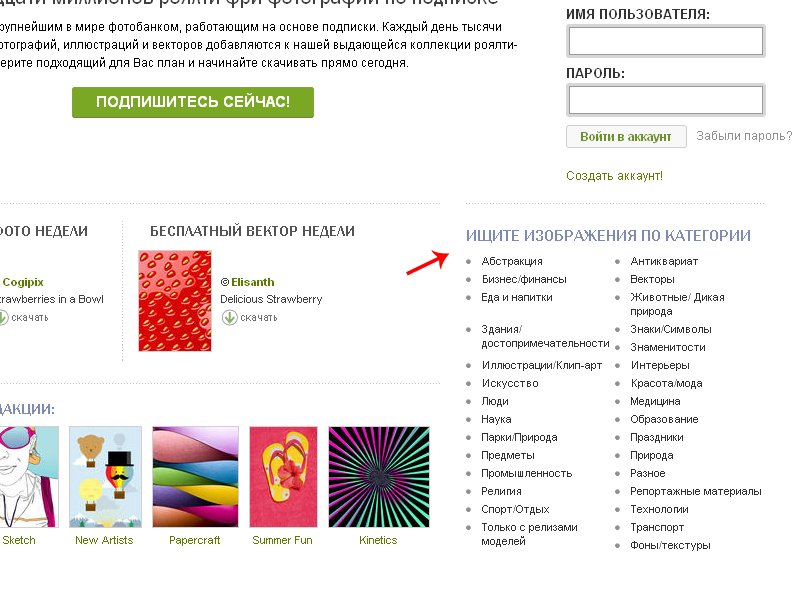This screenshot has width=800, height=600.
Task: Click the Войти в аккаунт button
Action: tap(626, 137)
